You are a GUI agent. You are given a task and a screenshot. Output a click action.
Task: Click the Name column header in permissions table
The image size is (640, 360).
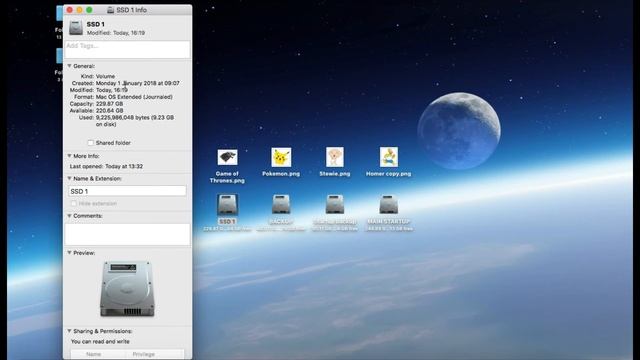click(x=93, y=354)
